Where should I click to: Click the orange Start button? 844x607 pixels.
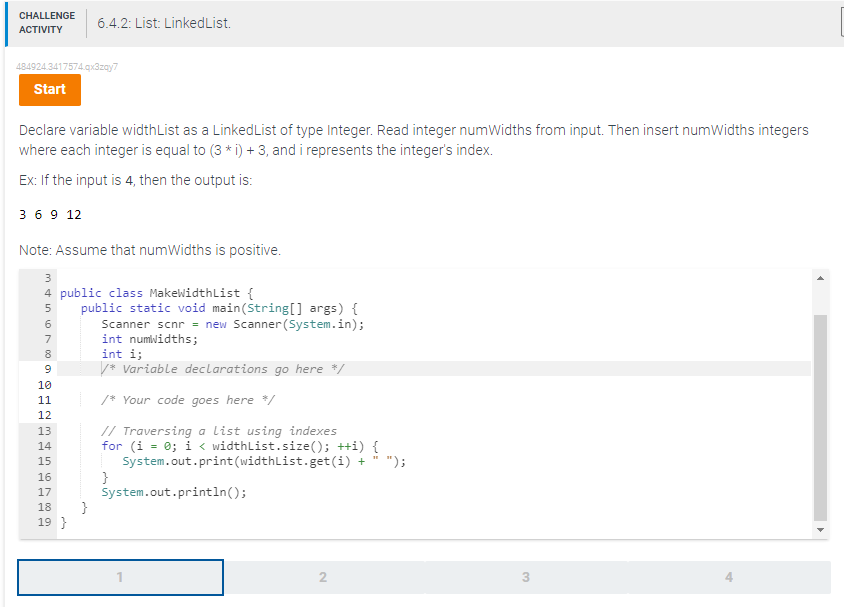click(50, 90)
